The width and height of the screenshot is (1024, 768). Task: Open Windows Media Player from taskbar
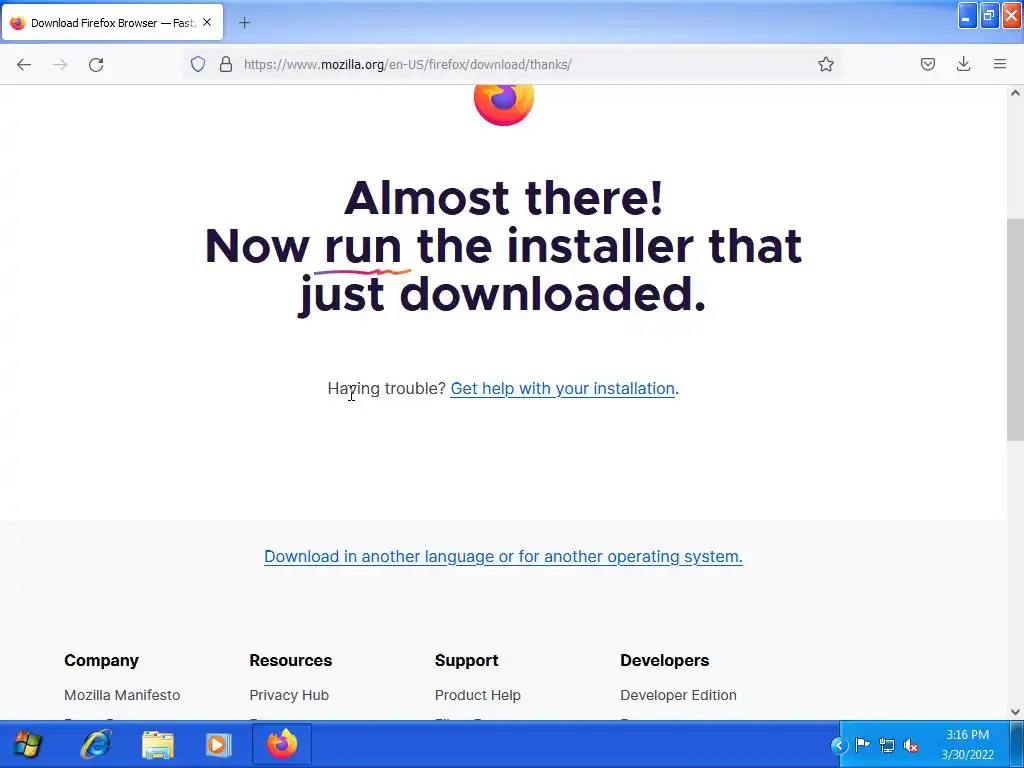pos(219,744)
